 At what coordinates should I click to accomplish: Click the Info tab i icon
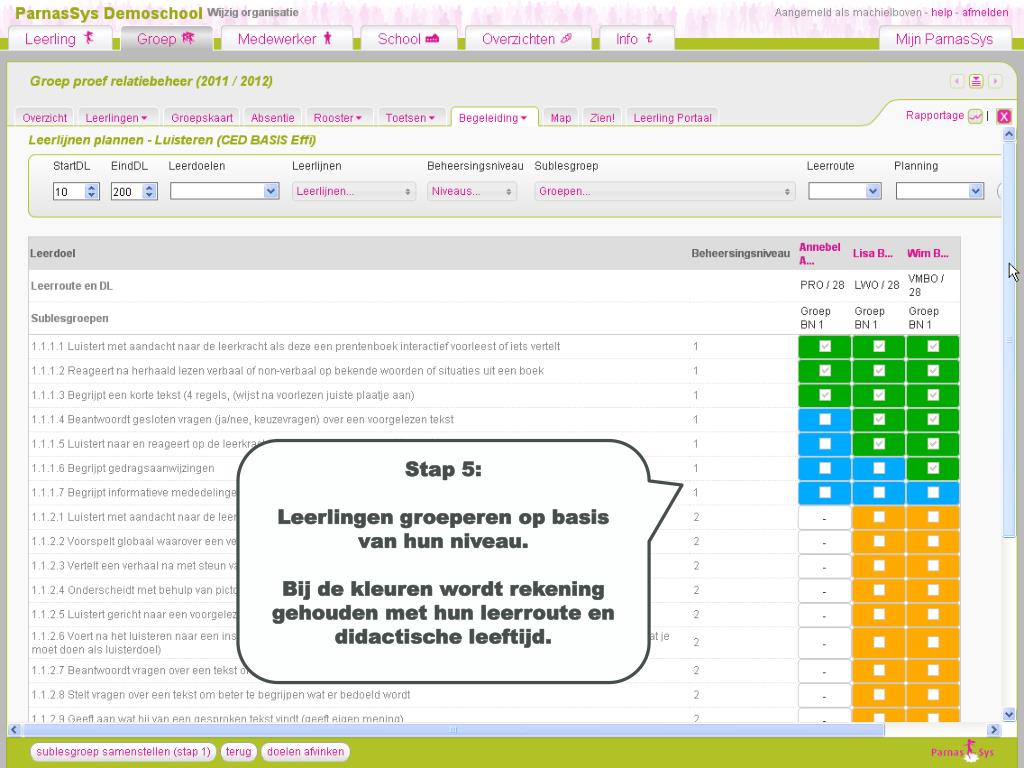(649, 39)
